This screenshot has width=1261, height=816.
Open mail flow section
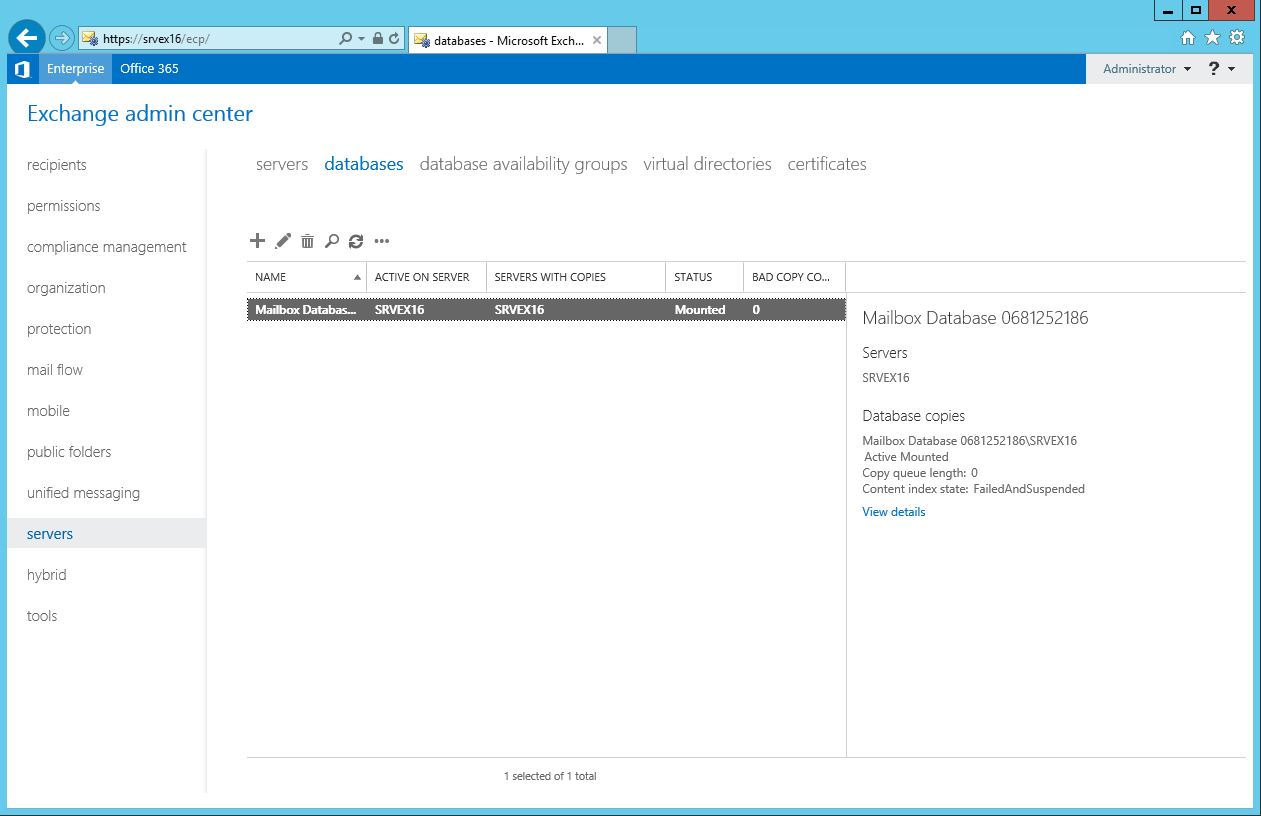coord(55,370)
